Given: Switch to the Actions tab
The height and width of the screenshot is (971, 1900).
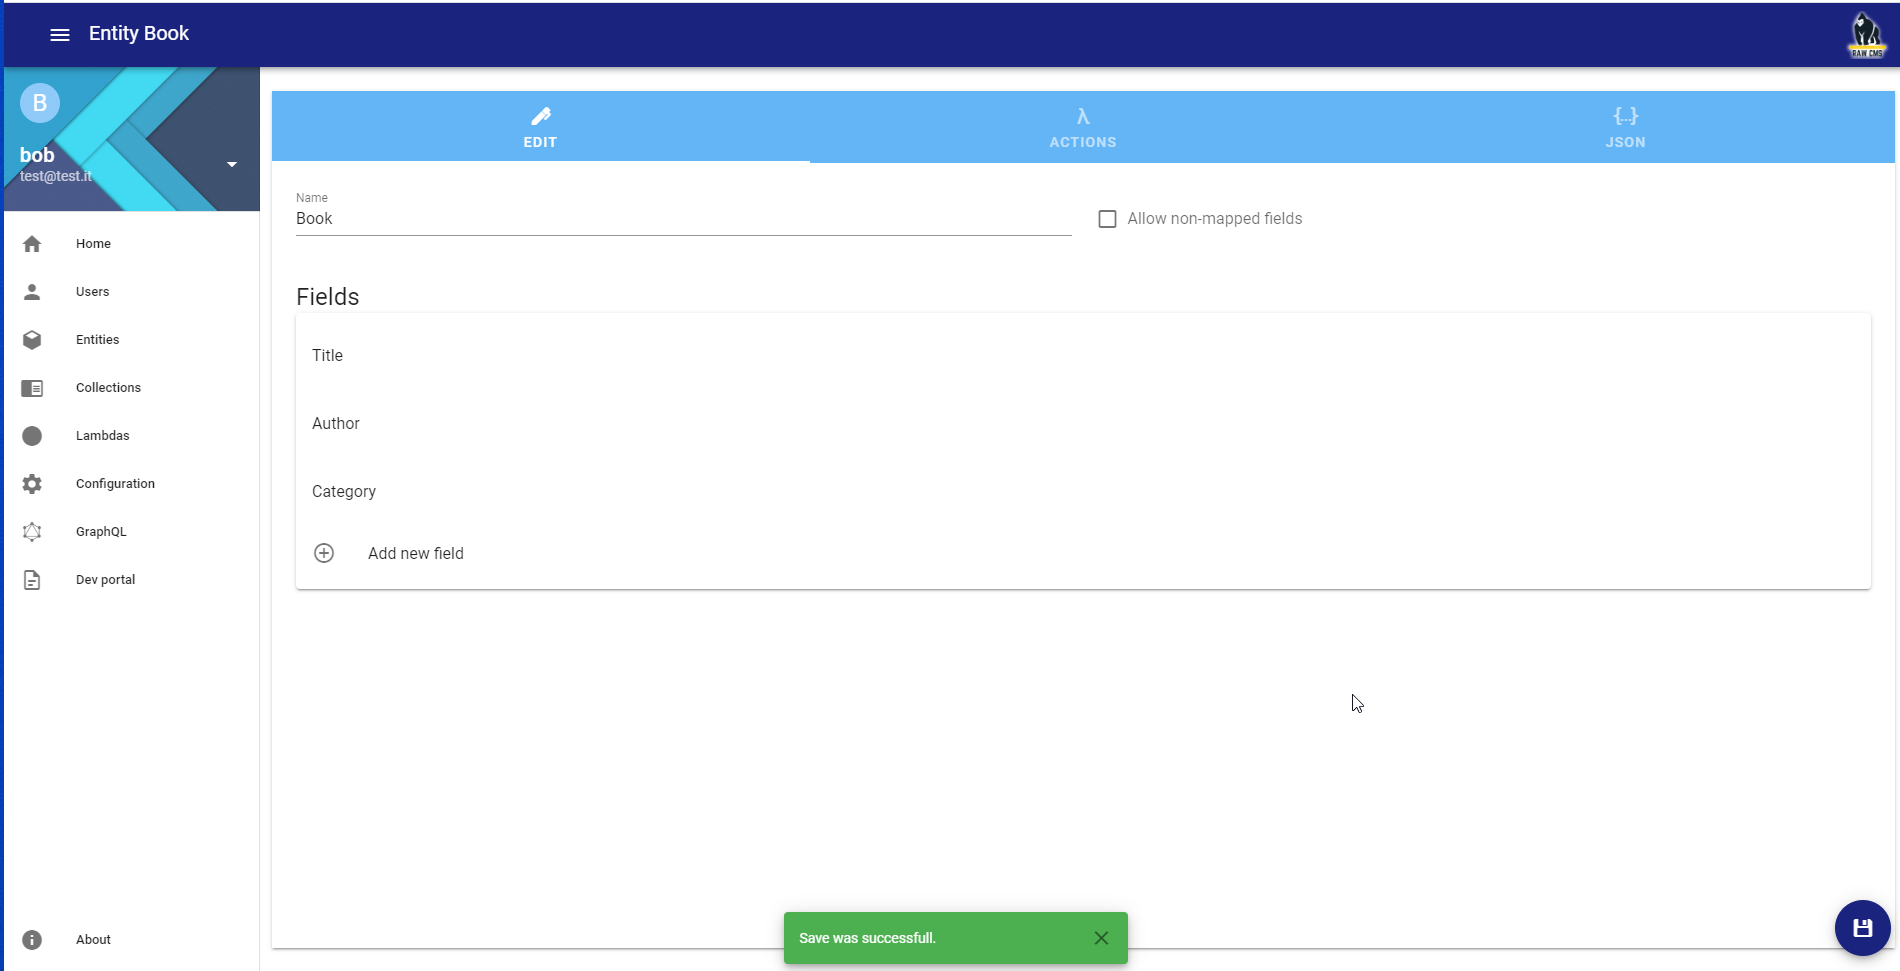Looking at the screenshot, I should [1083, 127].
